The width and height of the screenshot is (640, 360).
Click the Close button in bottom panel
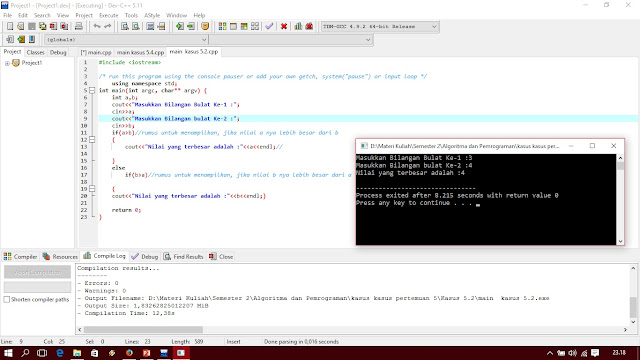pyautogui.click(x=221, y=257)
